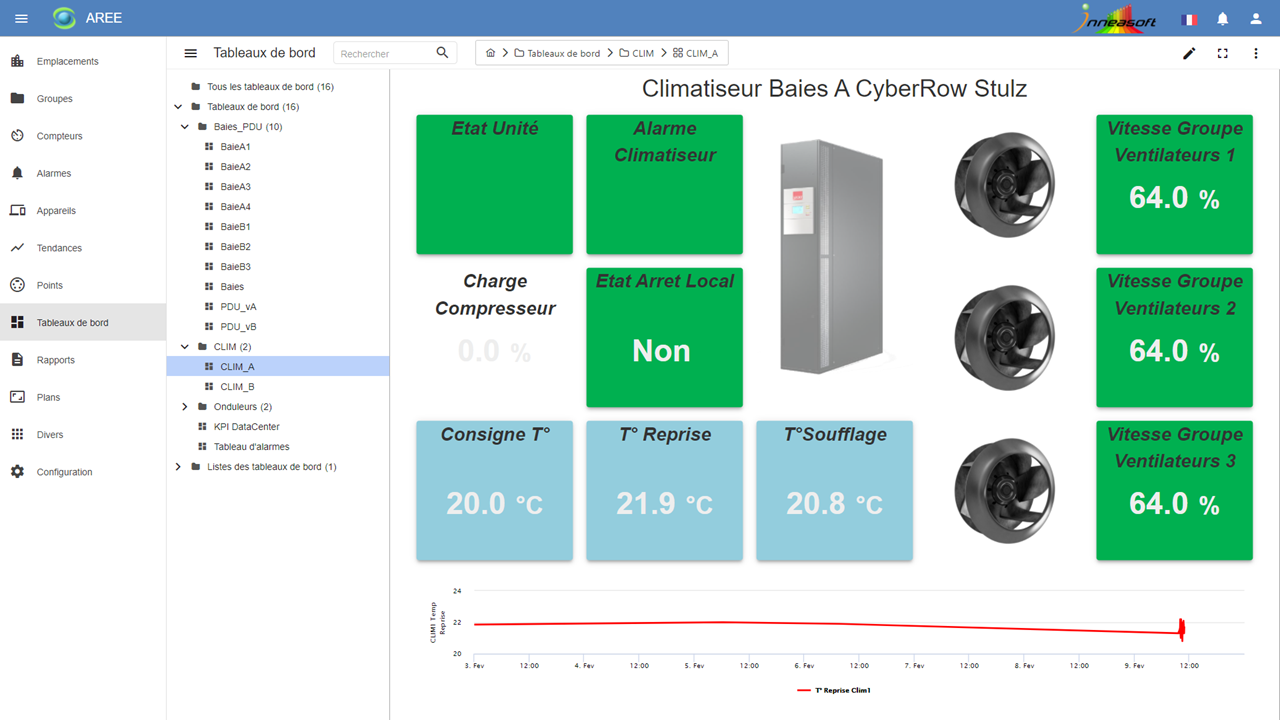Toggle T° Reprise Clim1 chart legend
The image size is (1280, 720).
[x=834, y=690]
